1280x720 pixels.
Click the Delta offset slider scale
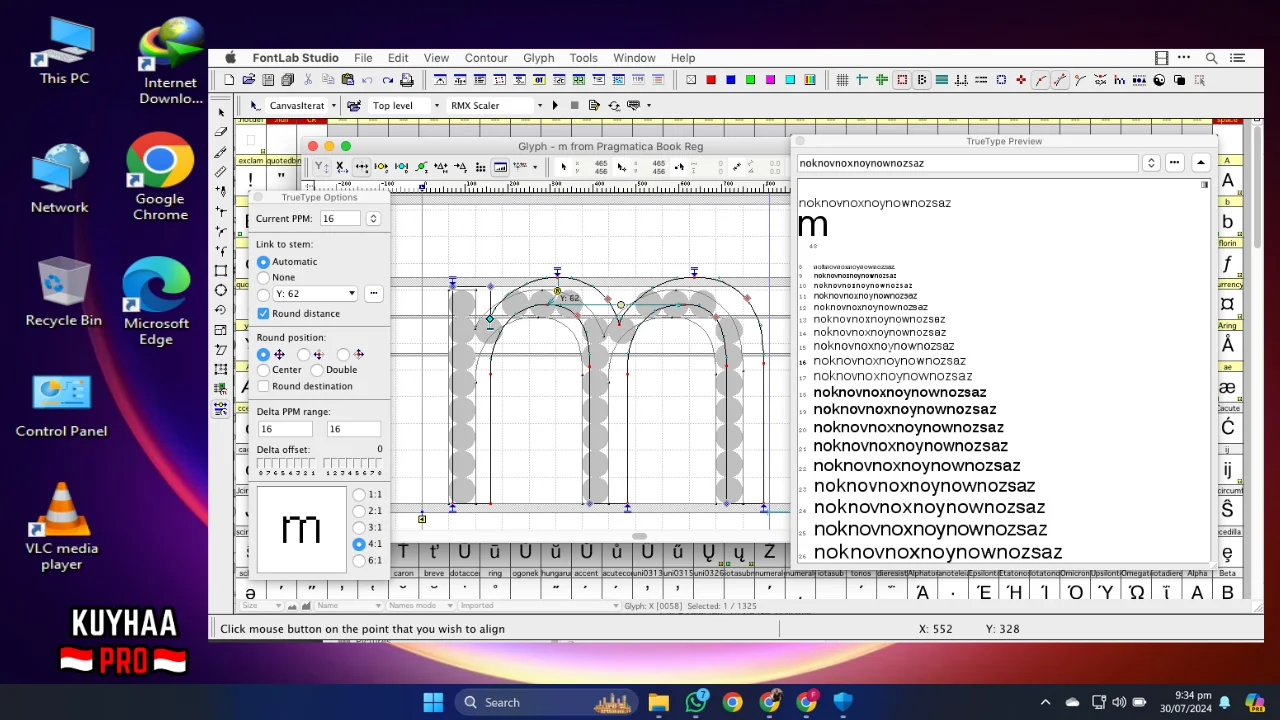(x=319, y=467)
